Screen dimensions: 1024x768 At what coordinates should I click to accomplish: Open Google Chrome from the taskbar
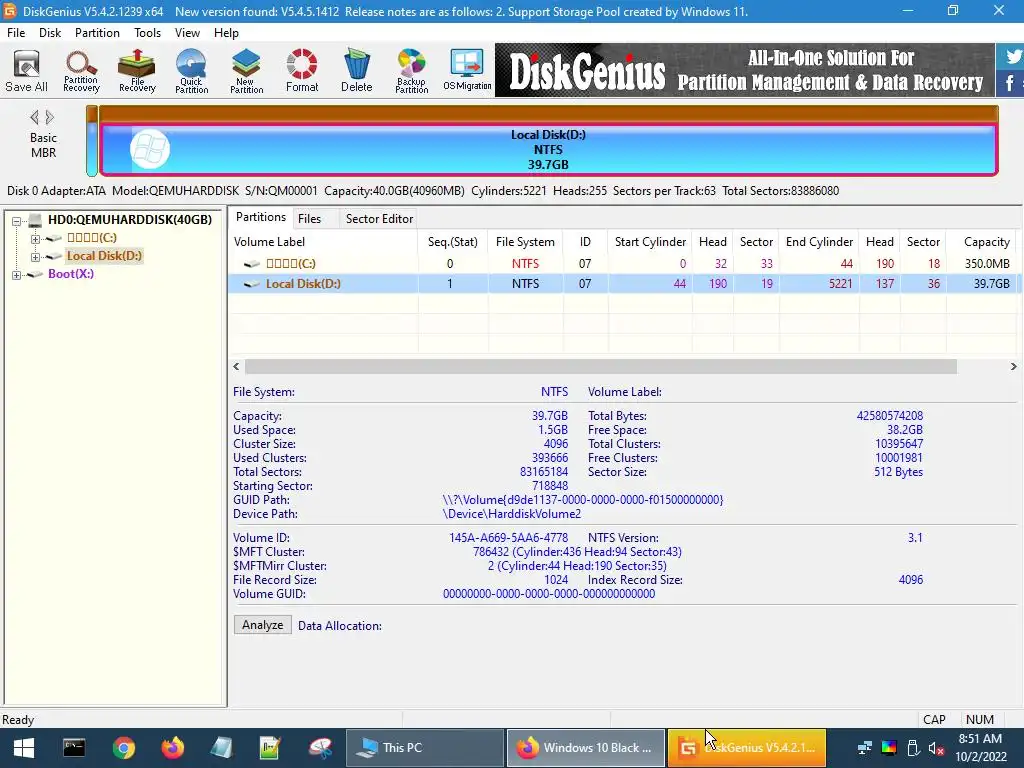(123, 748)
